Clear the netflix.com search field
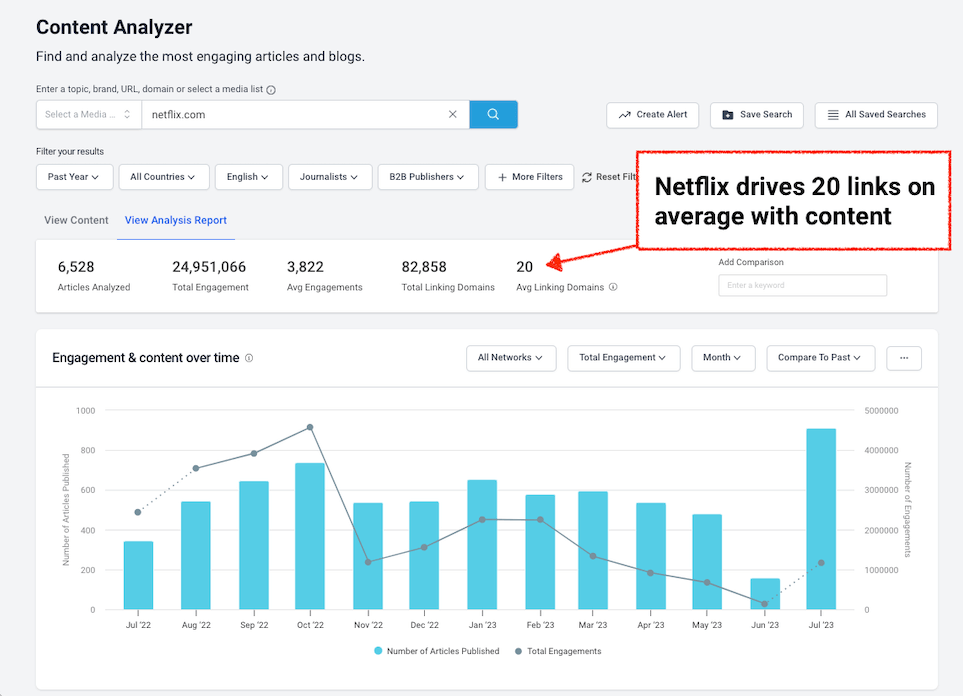Image resolution: width=963 pixels, height=696 pixels. 452,115
